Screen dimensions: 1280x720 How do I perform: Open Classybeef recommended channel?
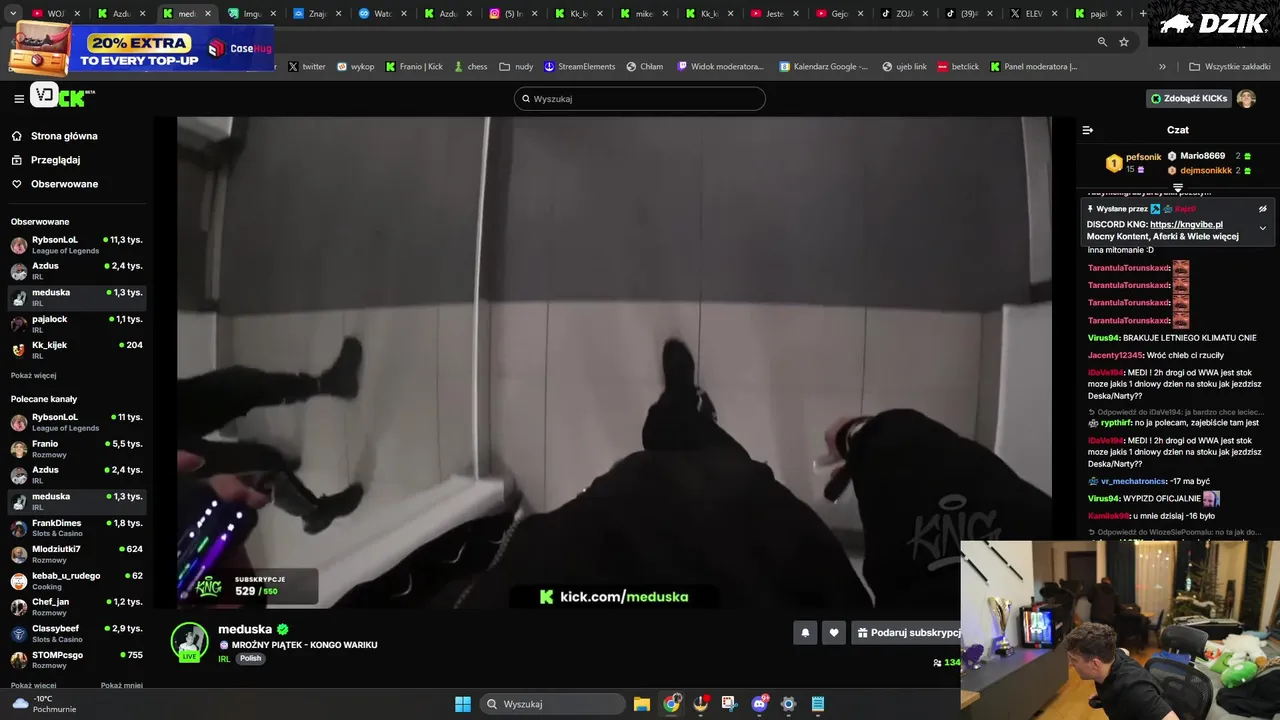77,634
